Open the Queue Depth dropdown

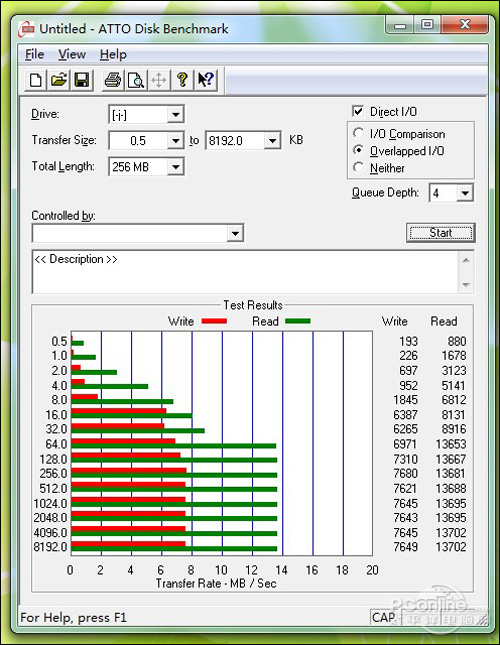click(x=465, y=193)
